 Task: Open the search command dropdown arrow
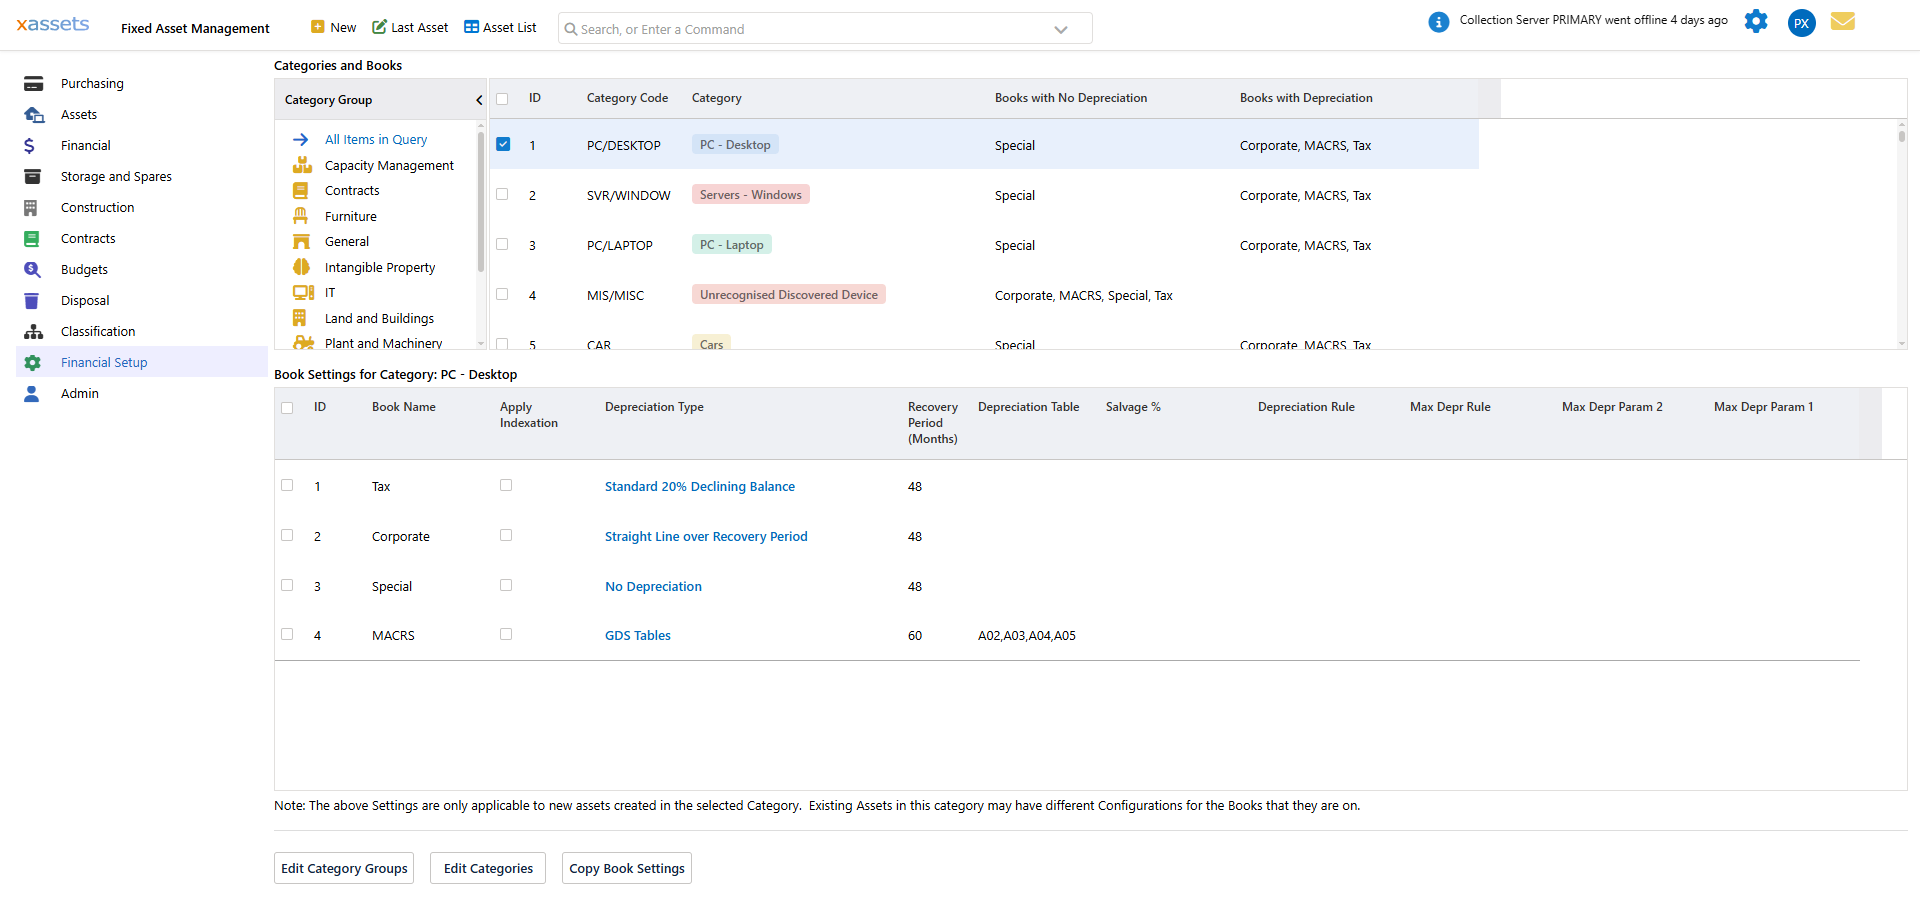(1061, 29)
